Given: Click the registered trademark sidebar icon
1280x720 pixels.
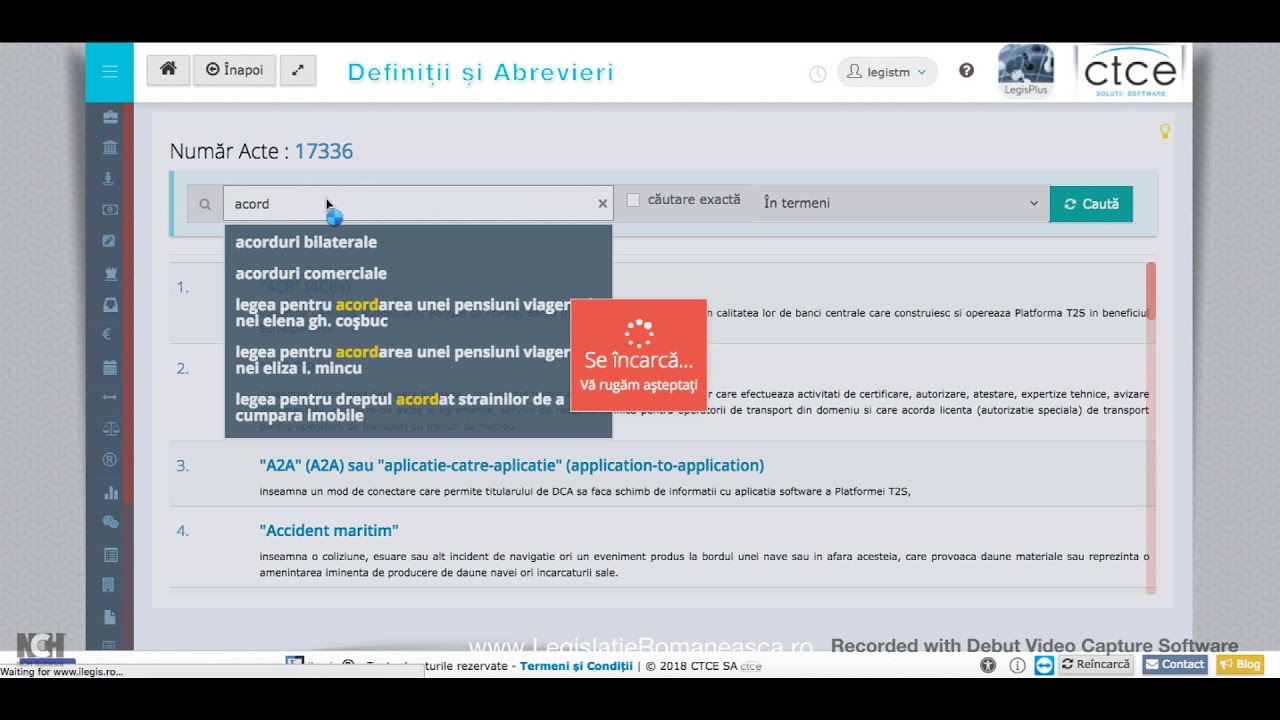Looking at the screenshot, I should click(110, 460).
